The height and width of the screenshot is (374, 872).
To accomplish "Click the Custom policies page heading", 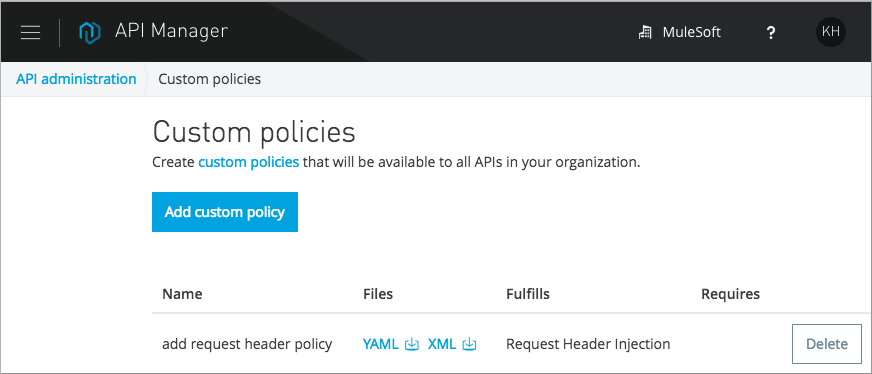I will (x=254, y=132).
